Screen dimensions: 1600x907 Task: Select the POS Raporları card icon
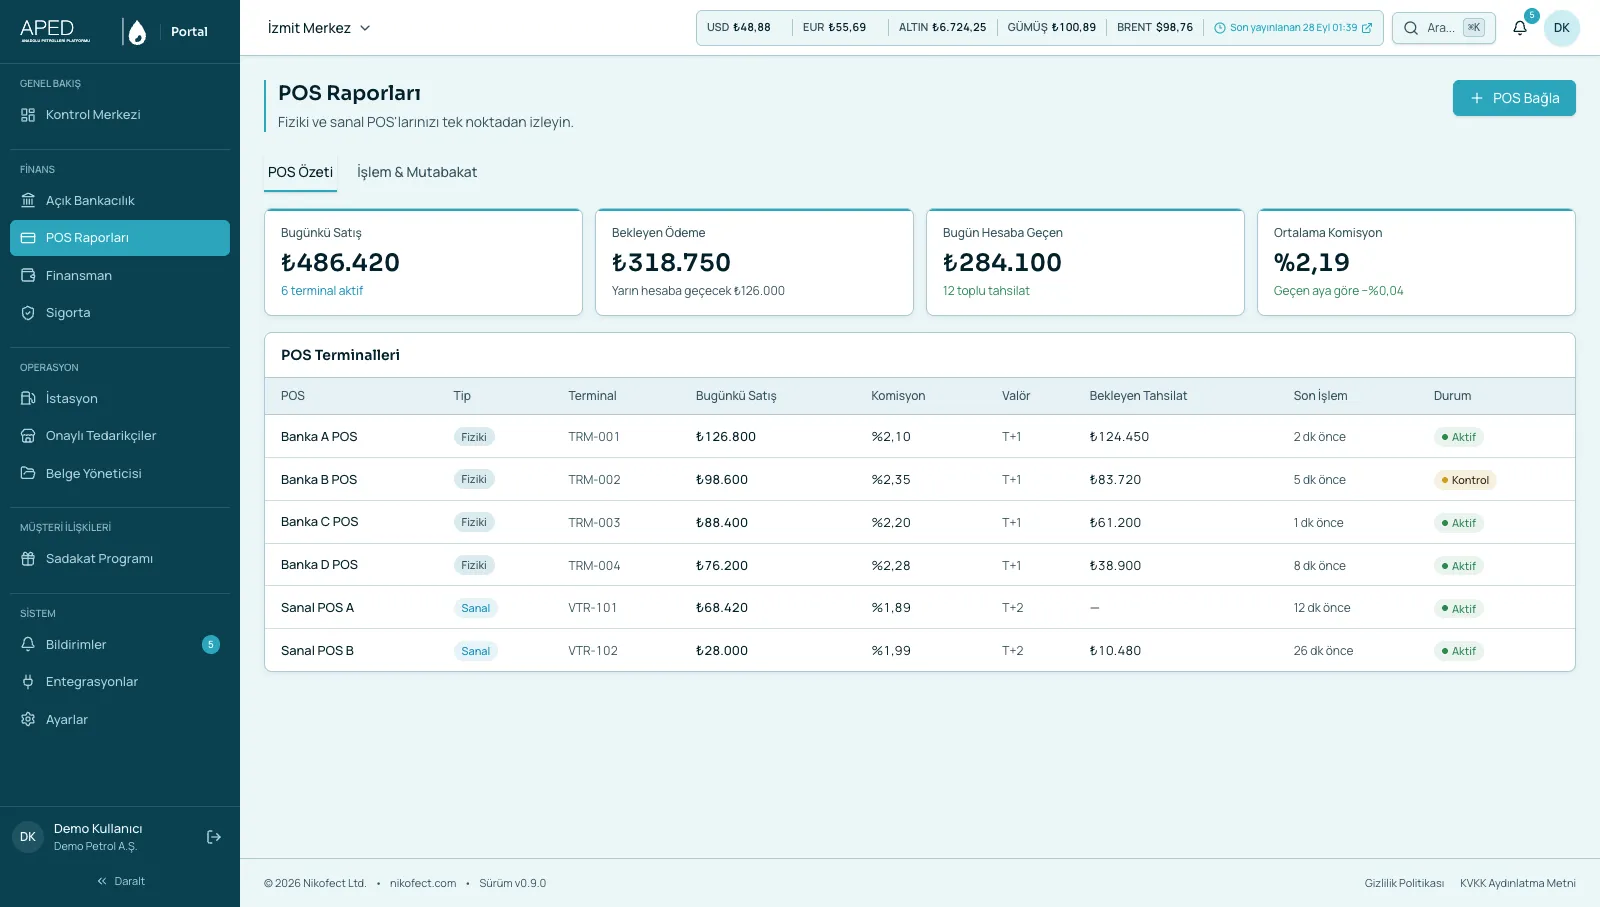pyautogui.click(x=28, y=238)
